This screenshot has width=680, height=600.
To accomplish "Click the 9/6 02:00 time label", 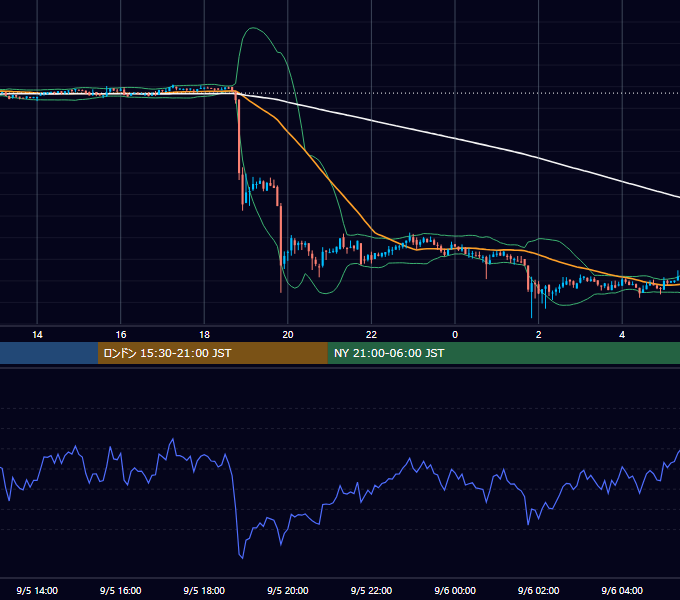I will coord(539,590).
